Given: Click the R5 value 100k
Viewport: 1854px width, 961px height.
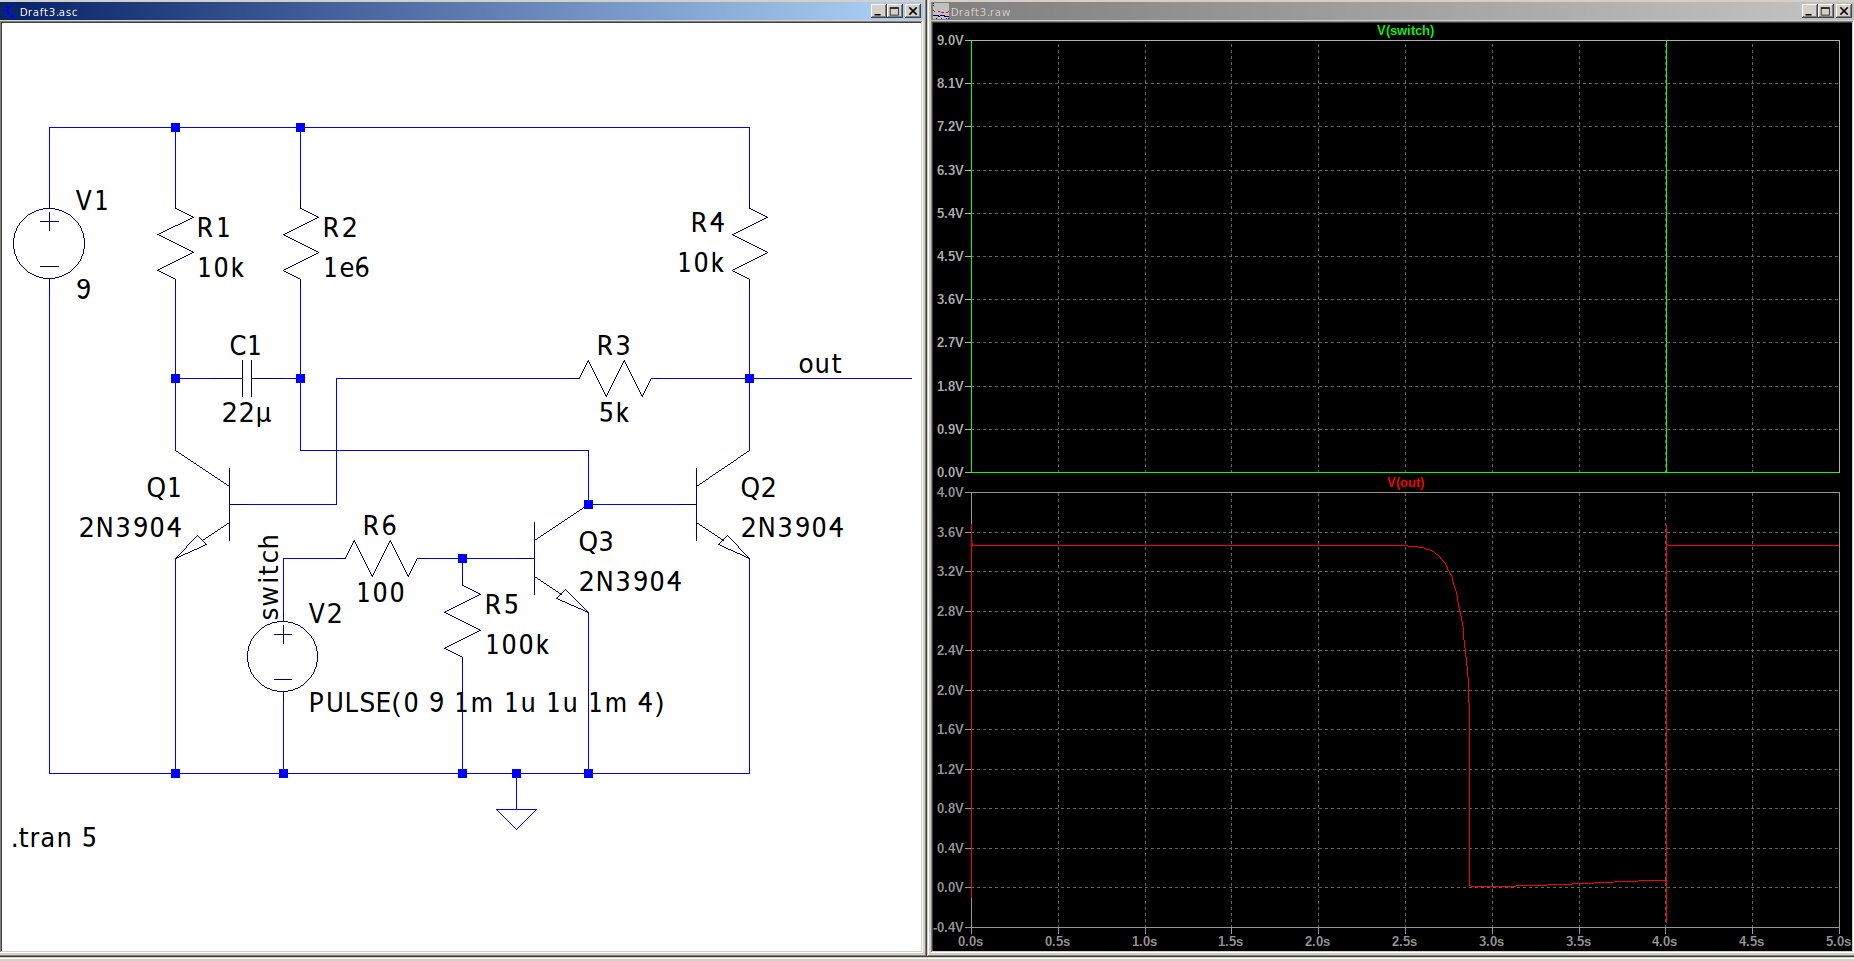Looking at the screenshot, I should pos(517,645).
